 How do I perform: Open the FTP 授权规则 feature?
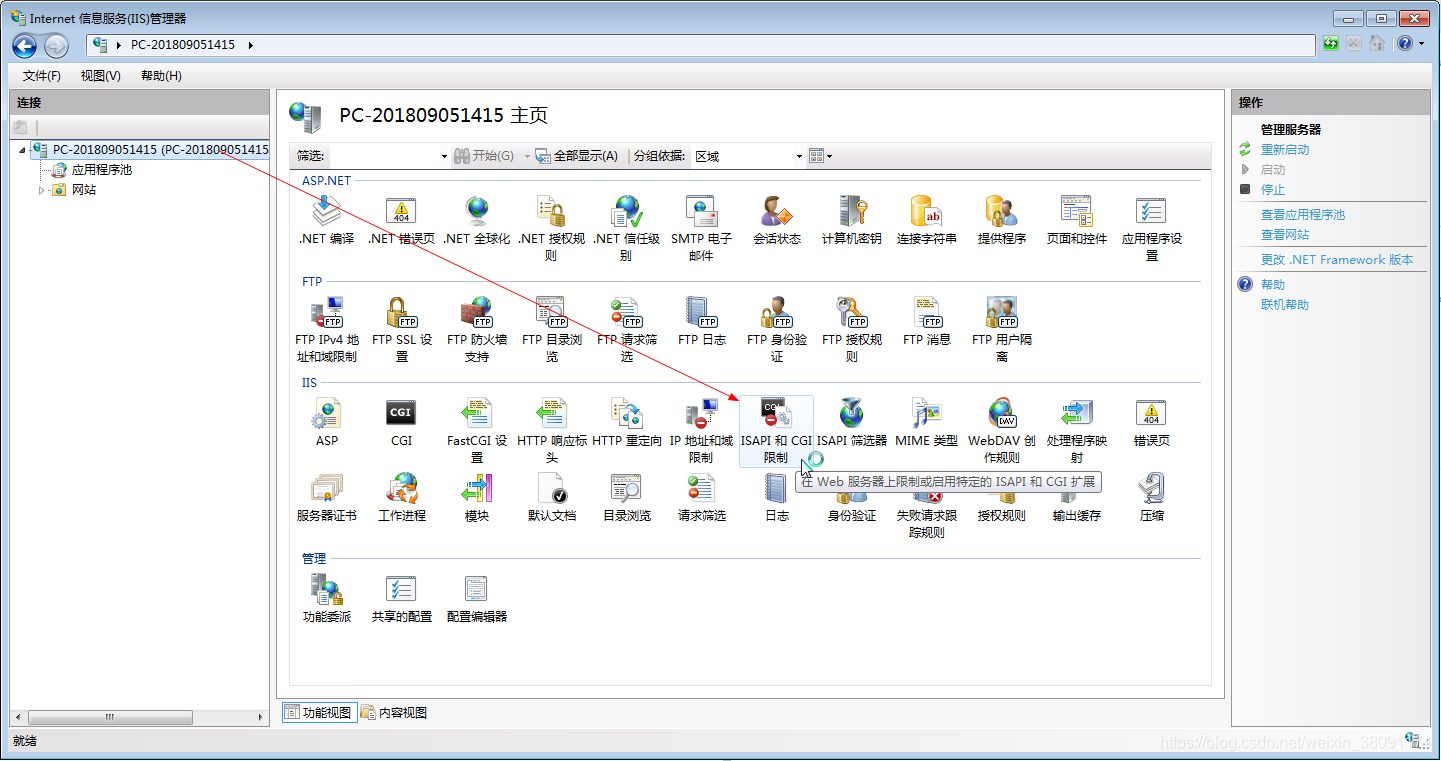point(852,329)
